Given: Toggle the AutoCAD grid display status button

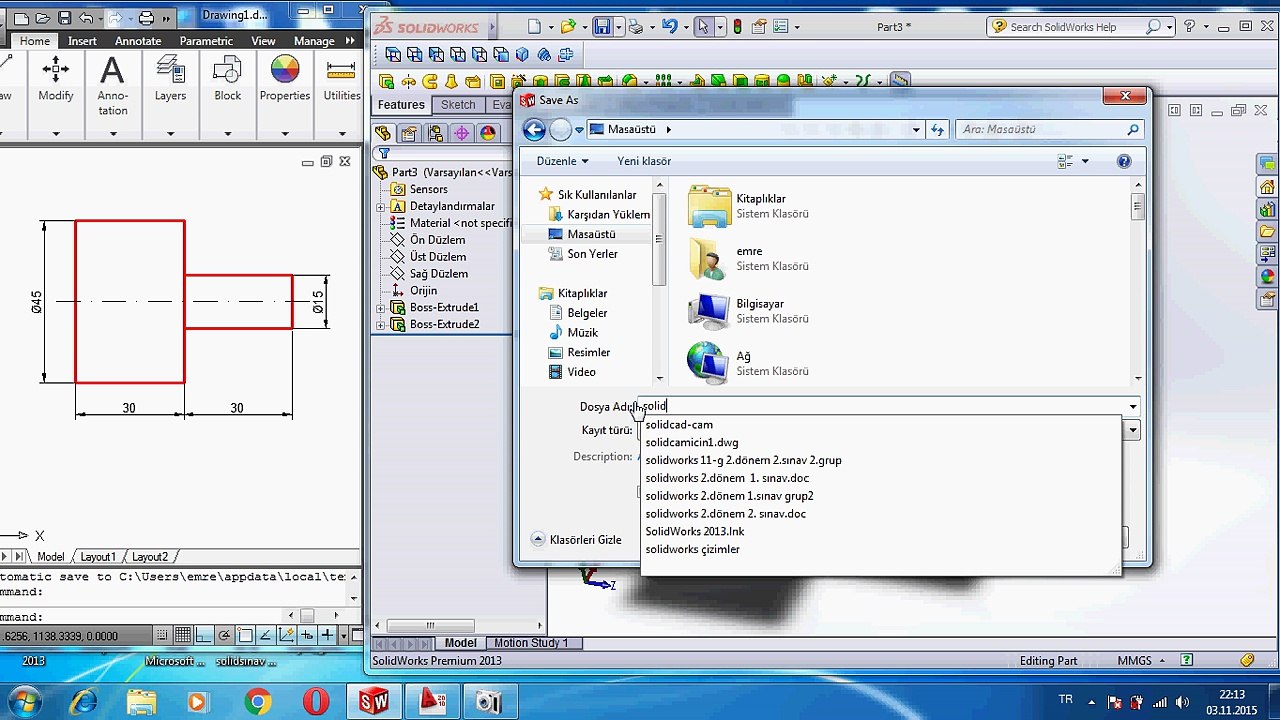Looking at the screenshot, I should click(x=182, y=635).
